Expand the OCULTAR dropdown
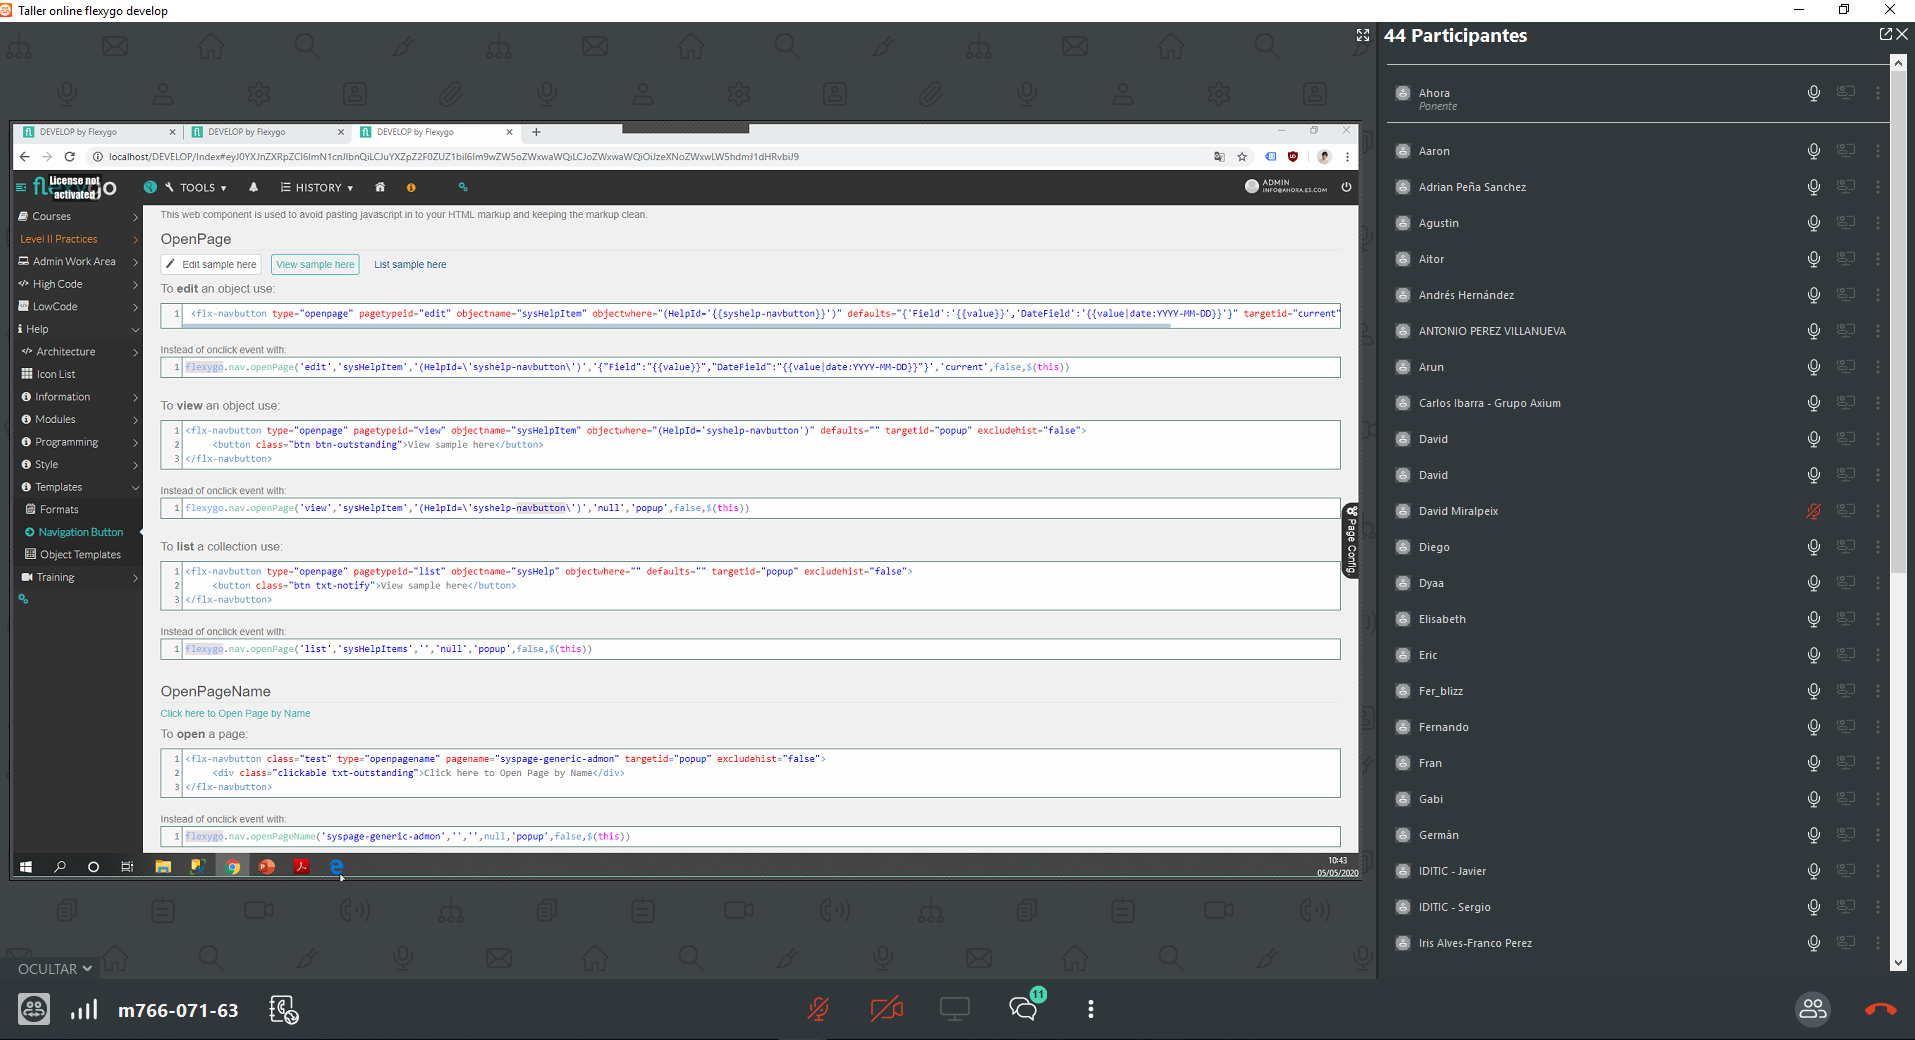This screenshot has width=1915, height=1040. click(x=55, y=969)
